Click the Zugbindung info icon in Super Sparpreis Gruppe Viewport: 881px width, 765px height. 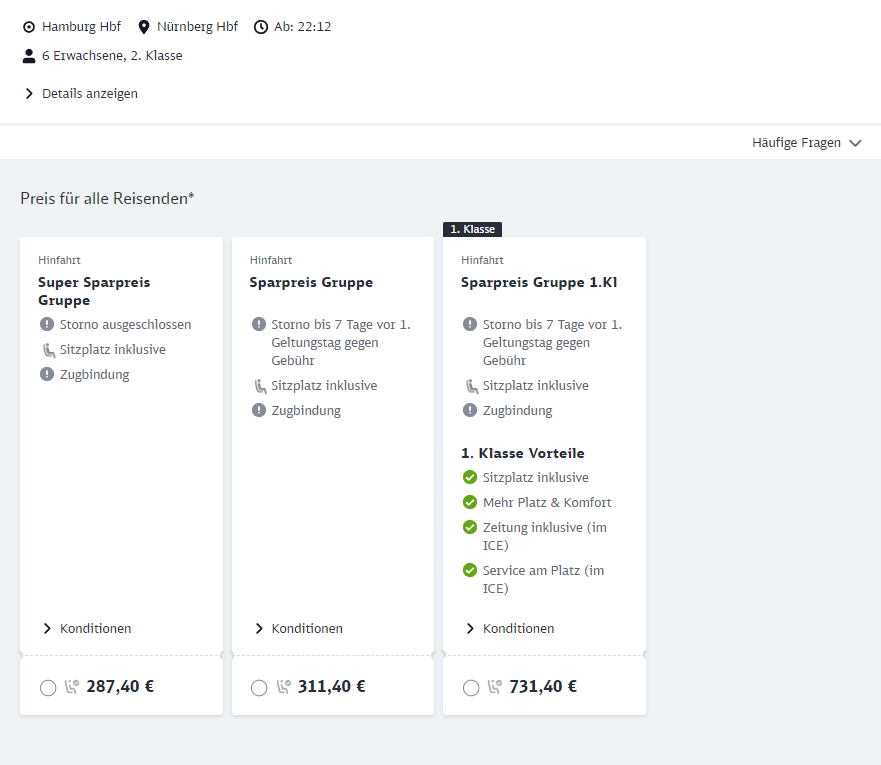tap(47, 374)
